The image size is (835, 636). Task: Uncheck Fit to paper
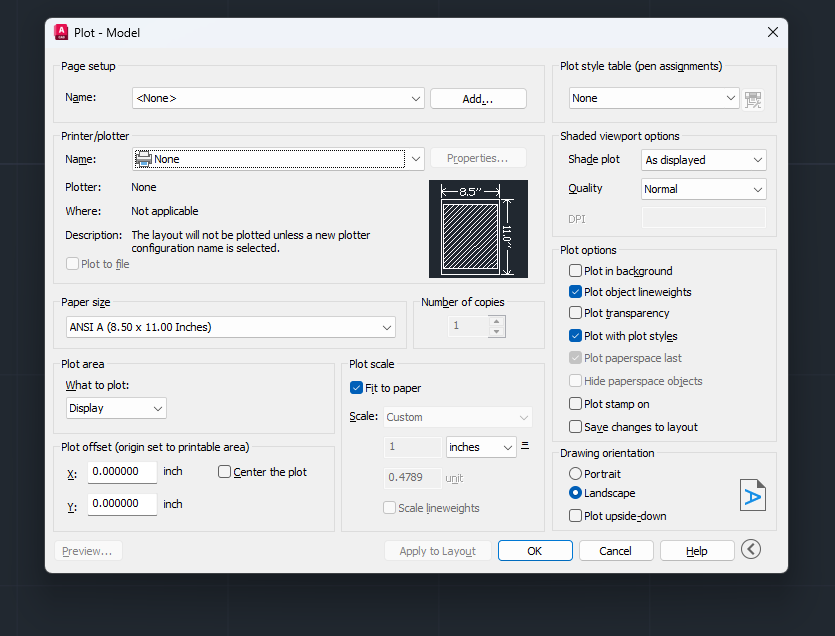(x=356, y=388)
